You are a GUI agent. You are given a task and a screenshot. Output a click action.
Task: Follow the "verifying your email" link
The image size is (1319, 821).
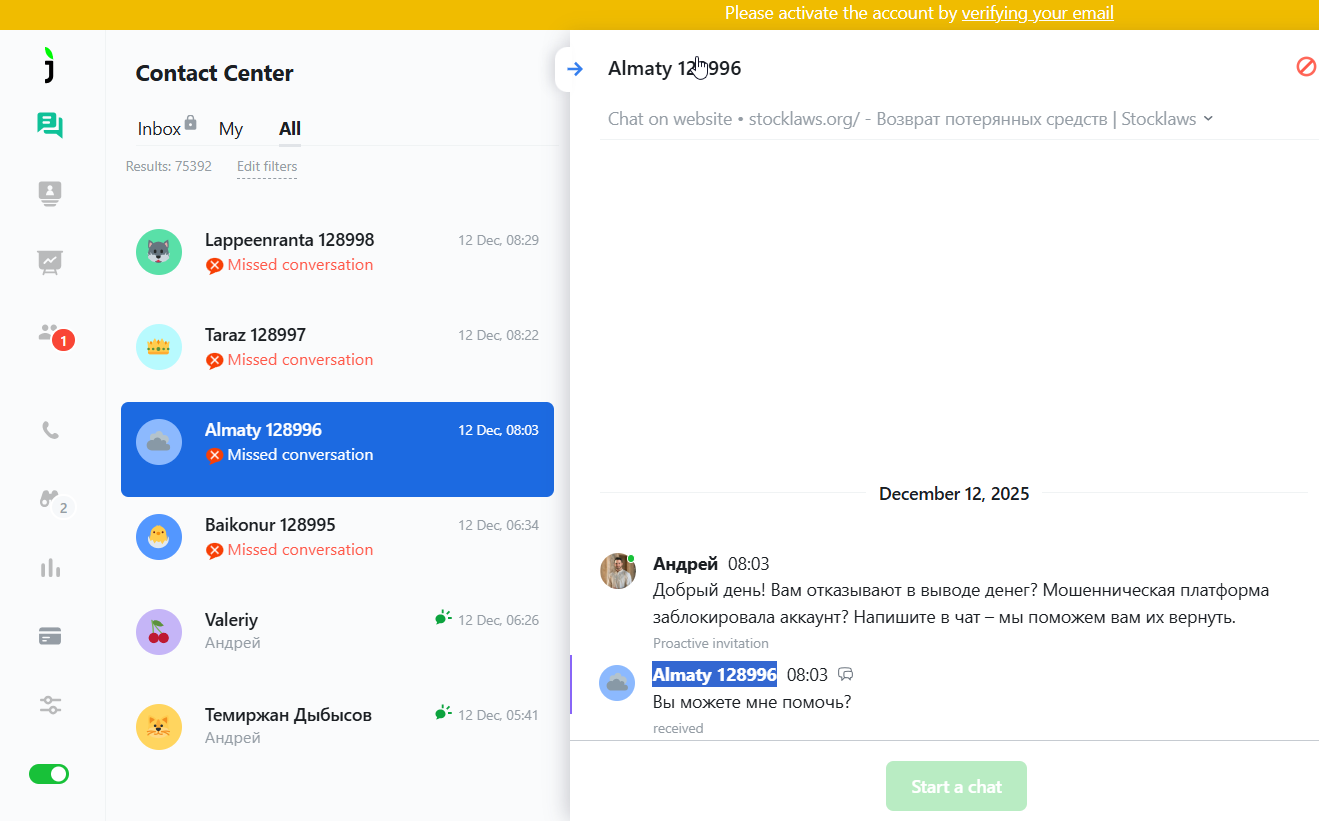tap(1037, 13)
